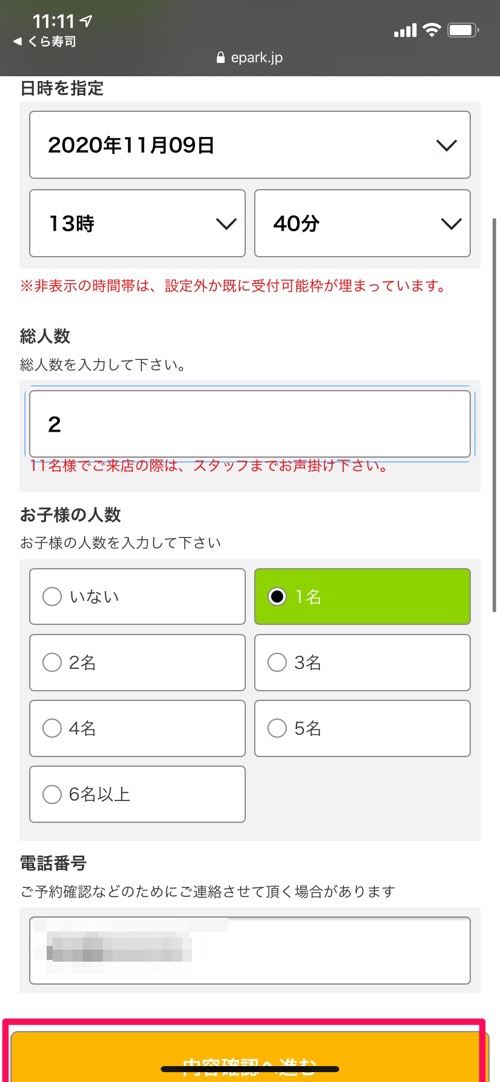
Task: Open the date dropdown showing 2020年11月09日
Action: coord(250,145)
